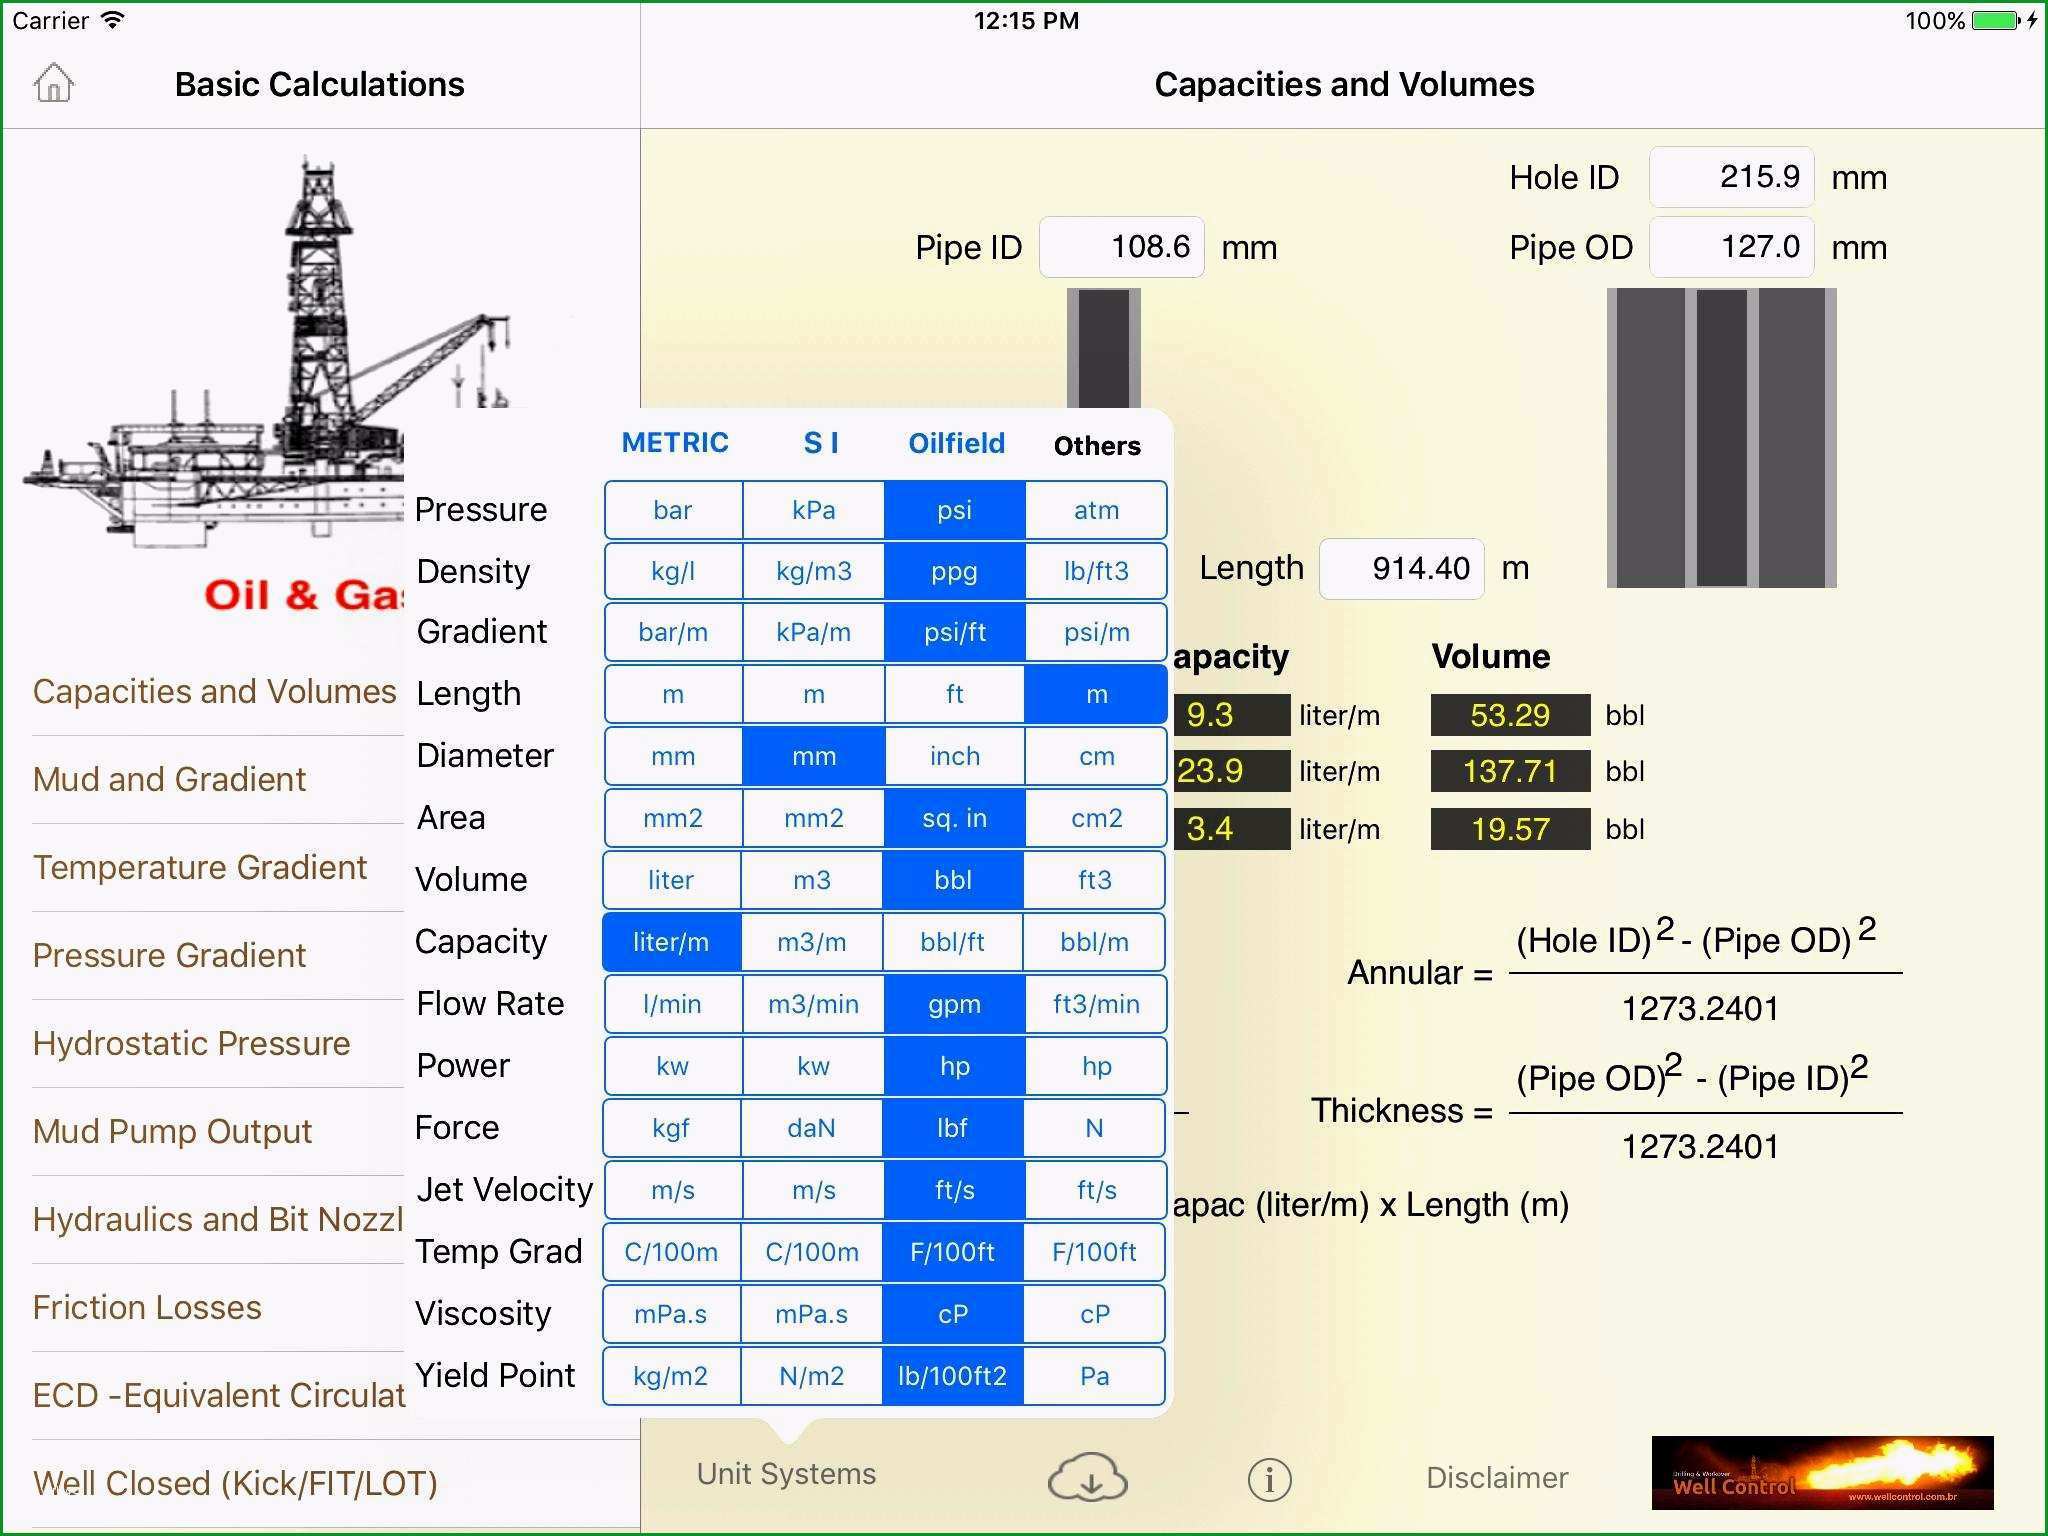Image resolution: width=2048 pixels, height=1536 pixels.
Task: Open Hydraulics and Bit Nozzle item
Action: 218,1220
